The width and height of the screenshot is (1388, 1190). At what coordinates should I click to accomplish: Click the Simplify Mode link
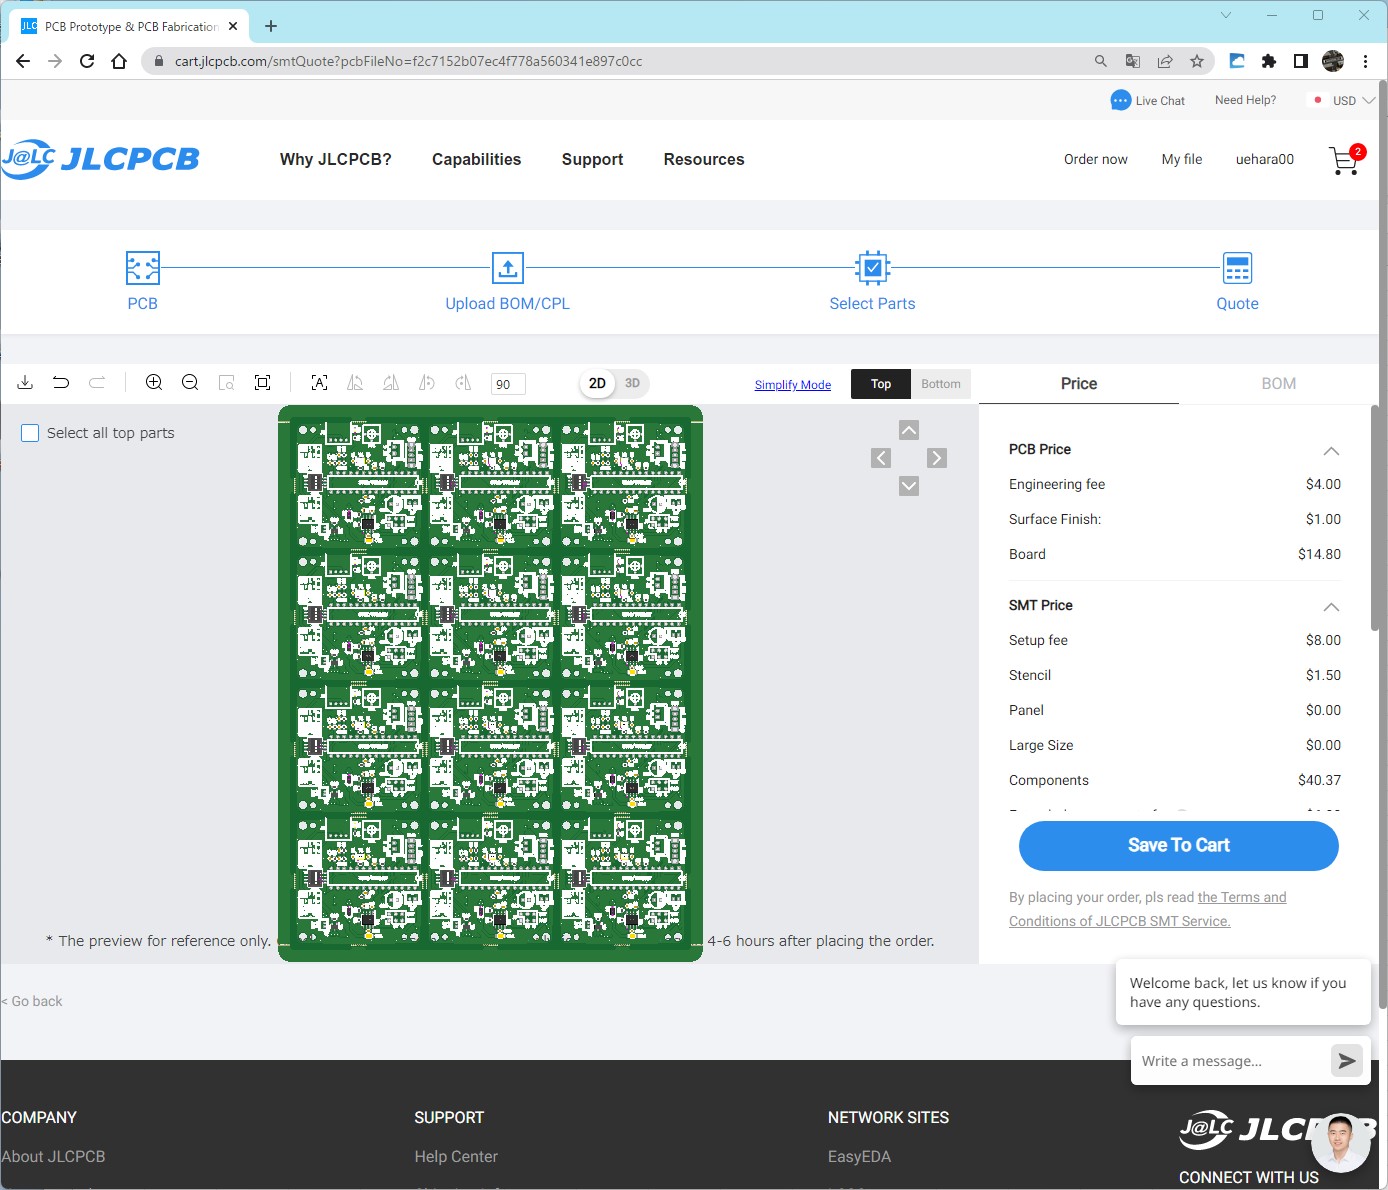(x=792, y=385)
